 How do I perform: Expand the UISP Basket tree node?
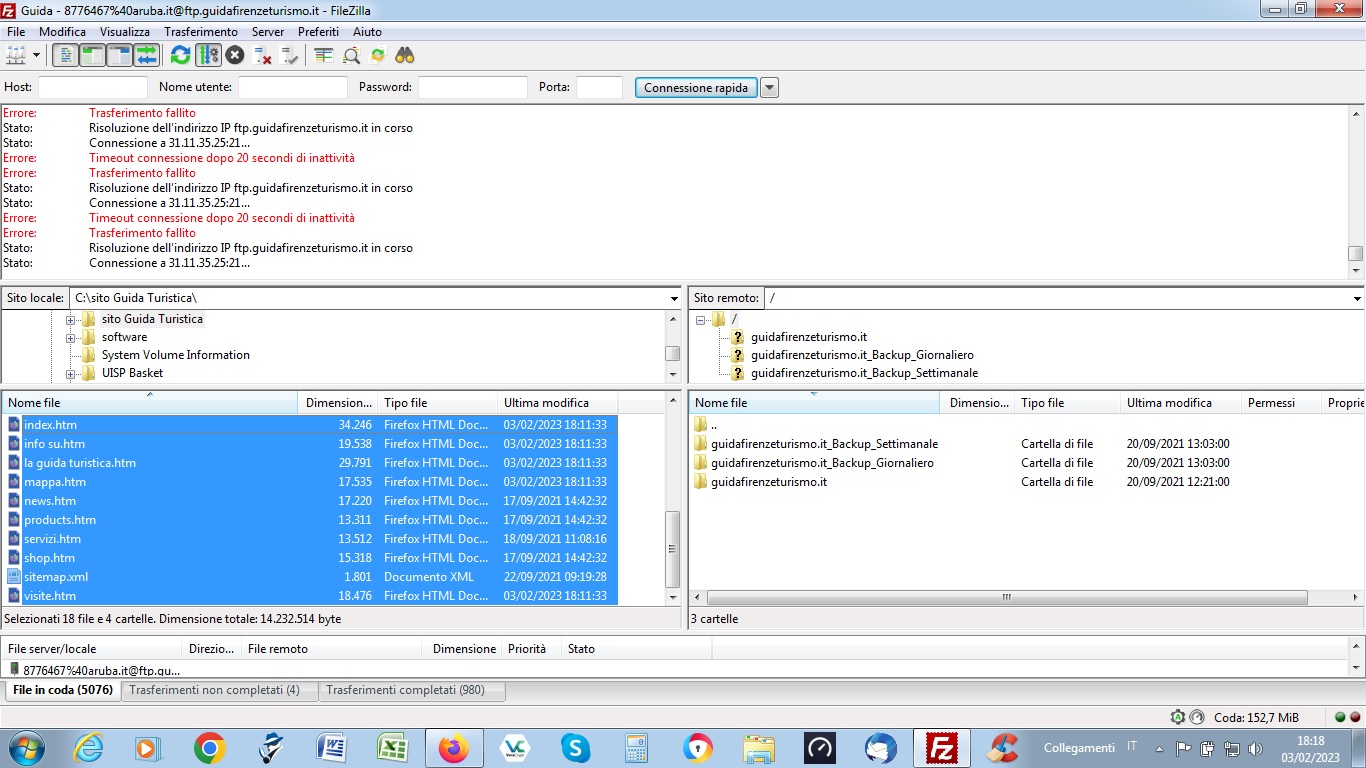tap(71, 374)
